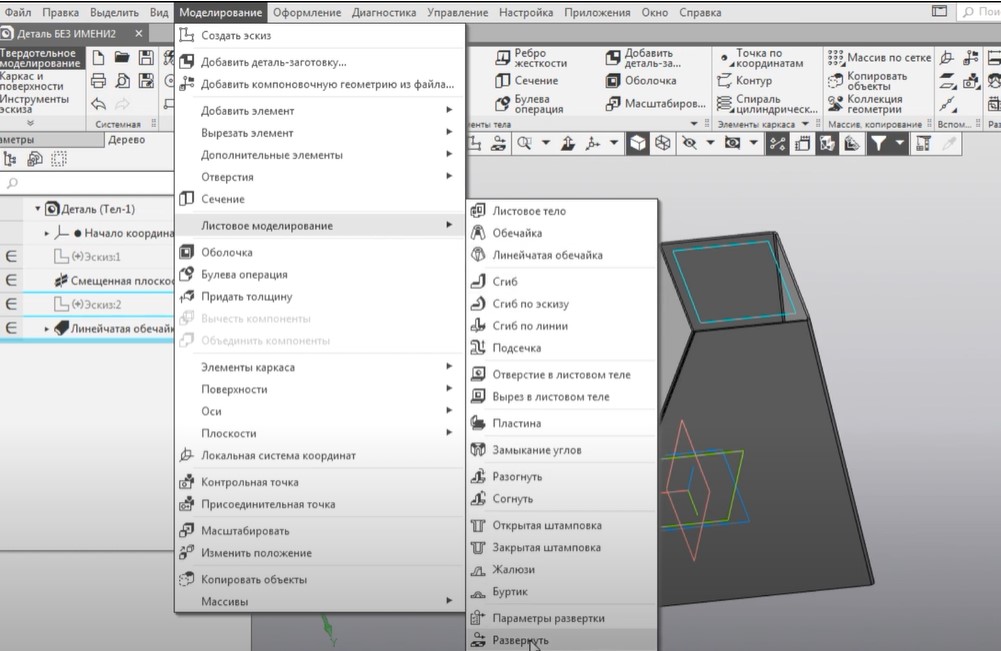The image size is (1001, 651).
Task: Click the Точка по координатам button
Action: point(761,58)
